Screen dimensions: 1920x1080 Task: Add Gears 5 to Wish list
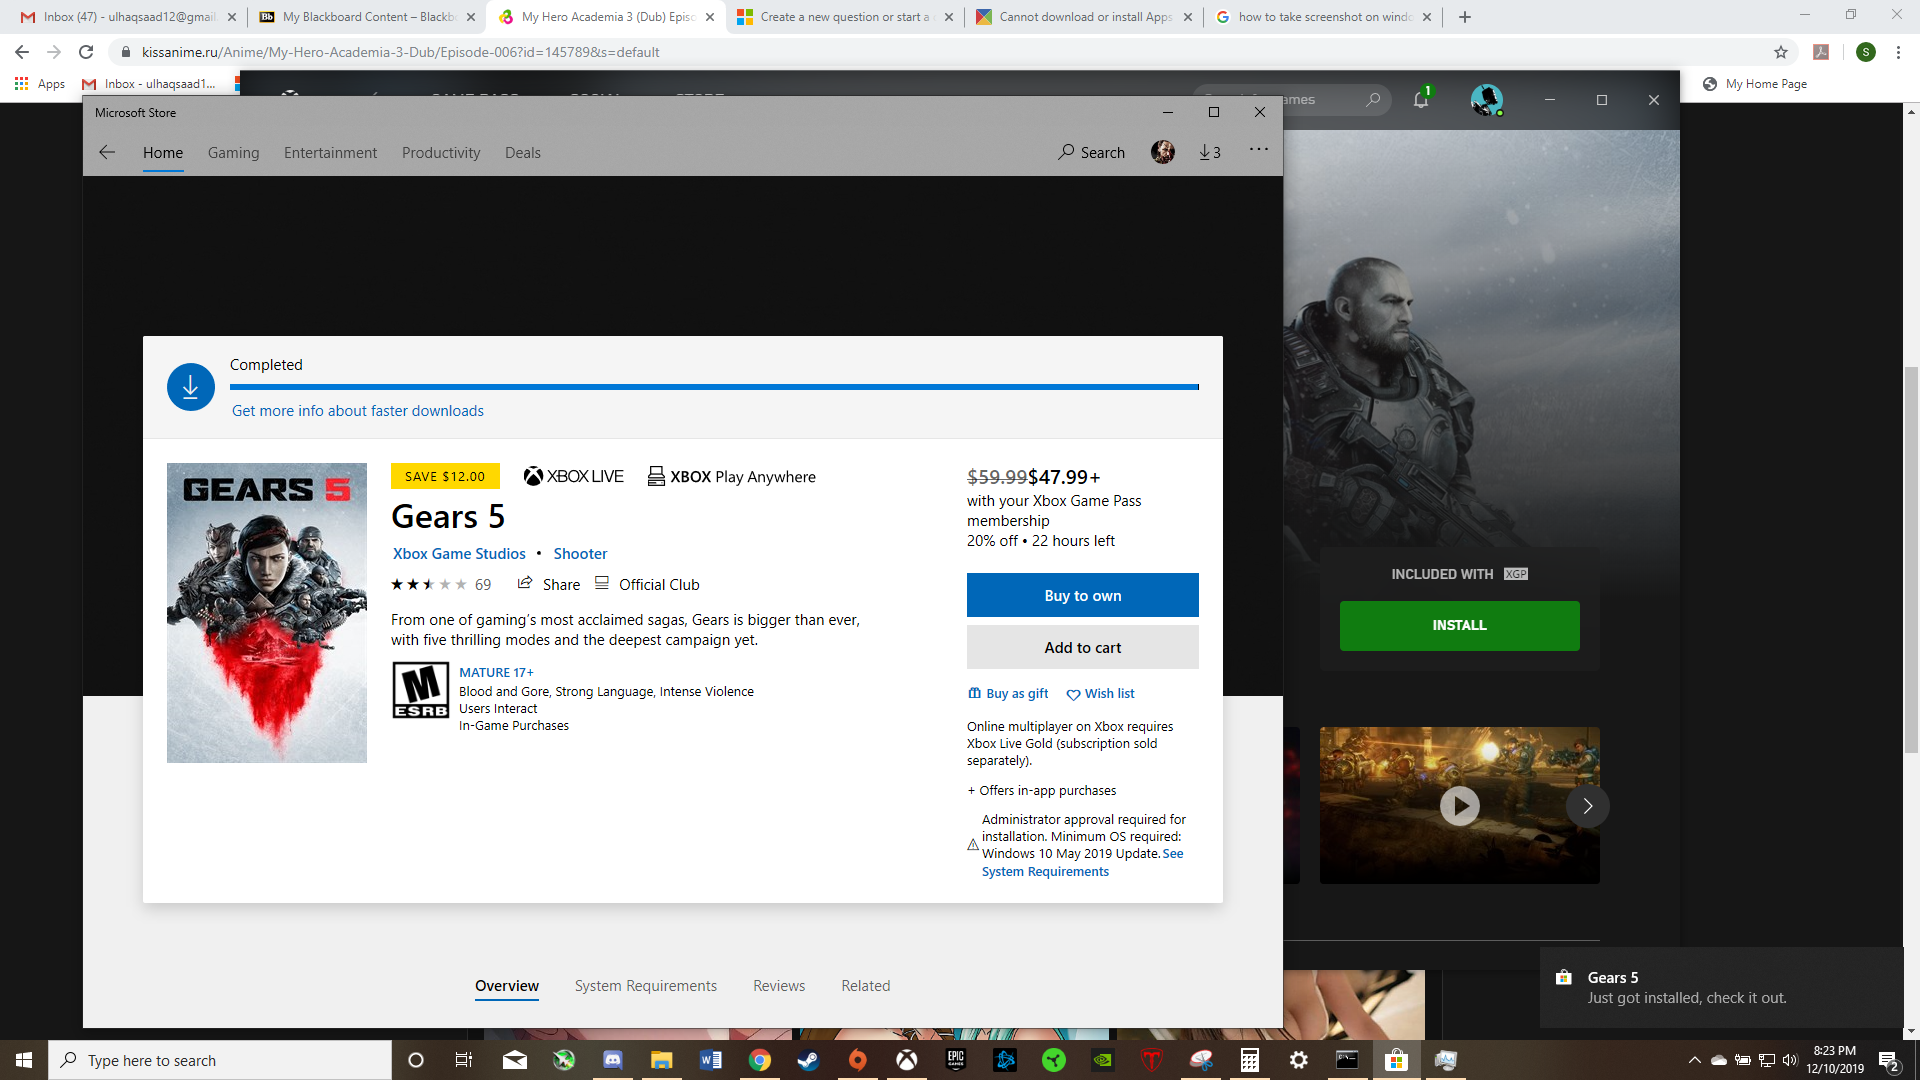(x=1100, y=693)
